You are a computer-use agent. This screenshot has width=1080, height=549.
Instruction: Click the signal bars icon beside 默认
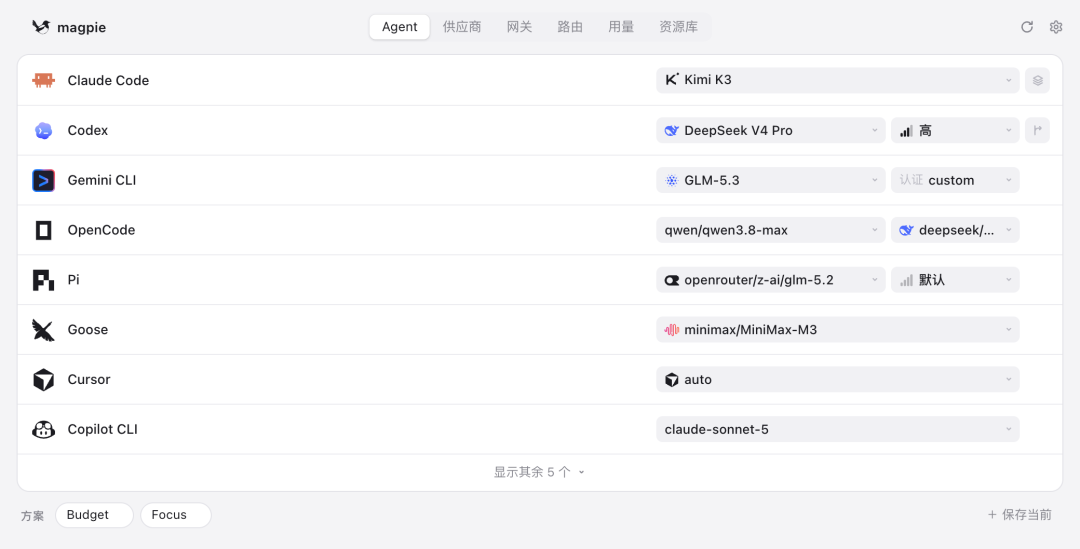pyautogui.click(x=906, y=280)
